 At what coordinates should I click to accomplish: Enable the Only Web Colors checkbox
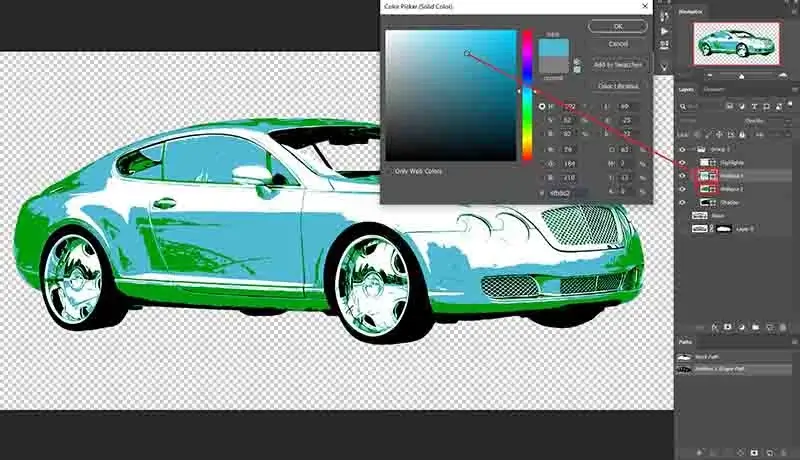[x=389, y=171]
